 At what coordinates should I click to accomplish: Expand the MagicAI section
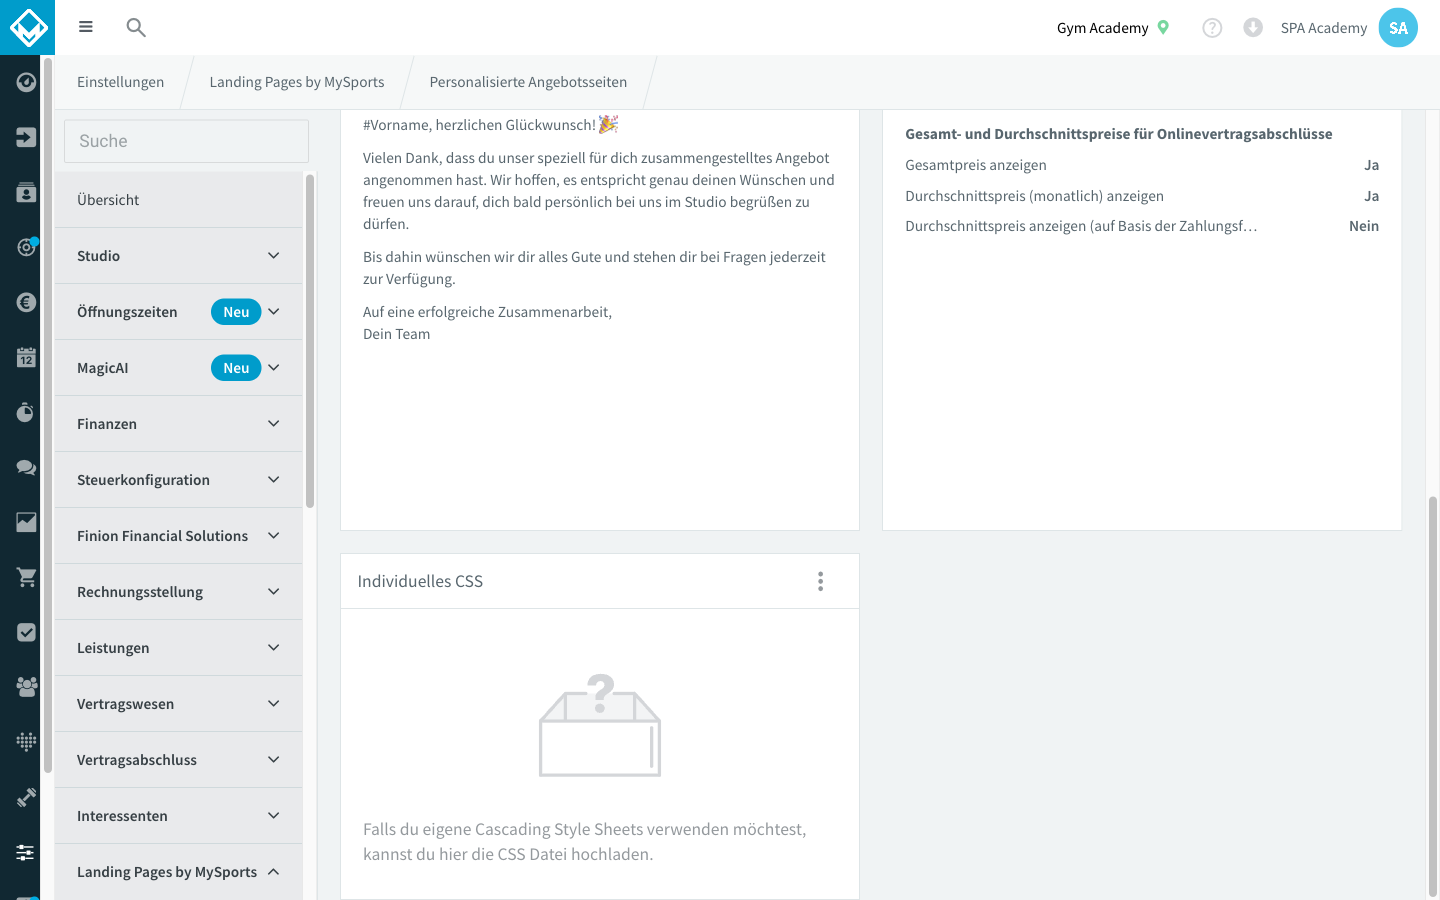pyautogui.click(x=179, y=368)
